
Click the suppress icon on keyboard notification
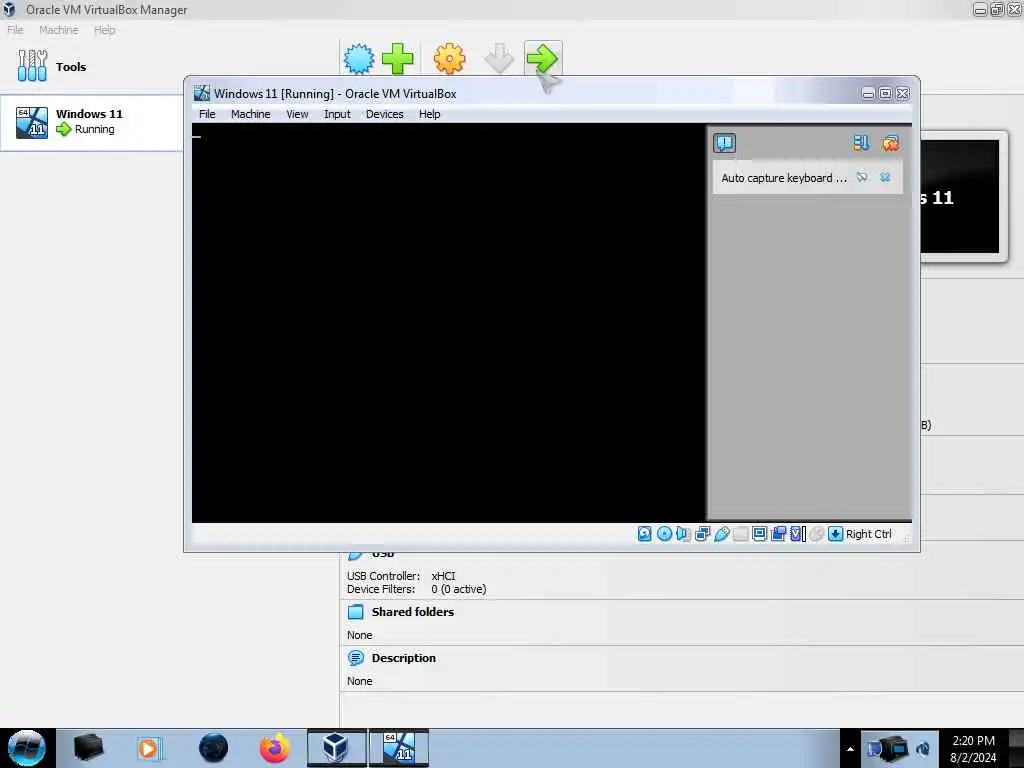[862, 177]
